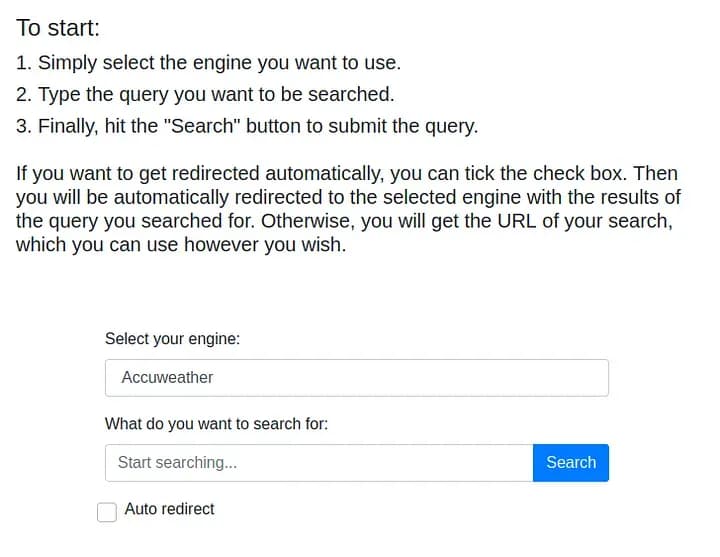The height and width of the screenshot is (557, 720).
Task: Click 'What do you want to search for:' label
Action: [x=216, y=423]
